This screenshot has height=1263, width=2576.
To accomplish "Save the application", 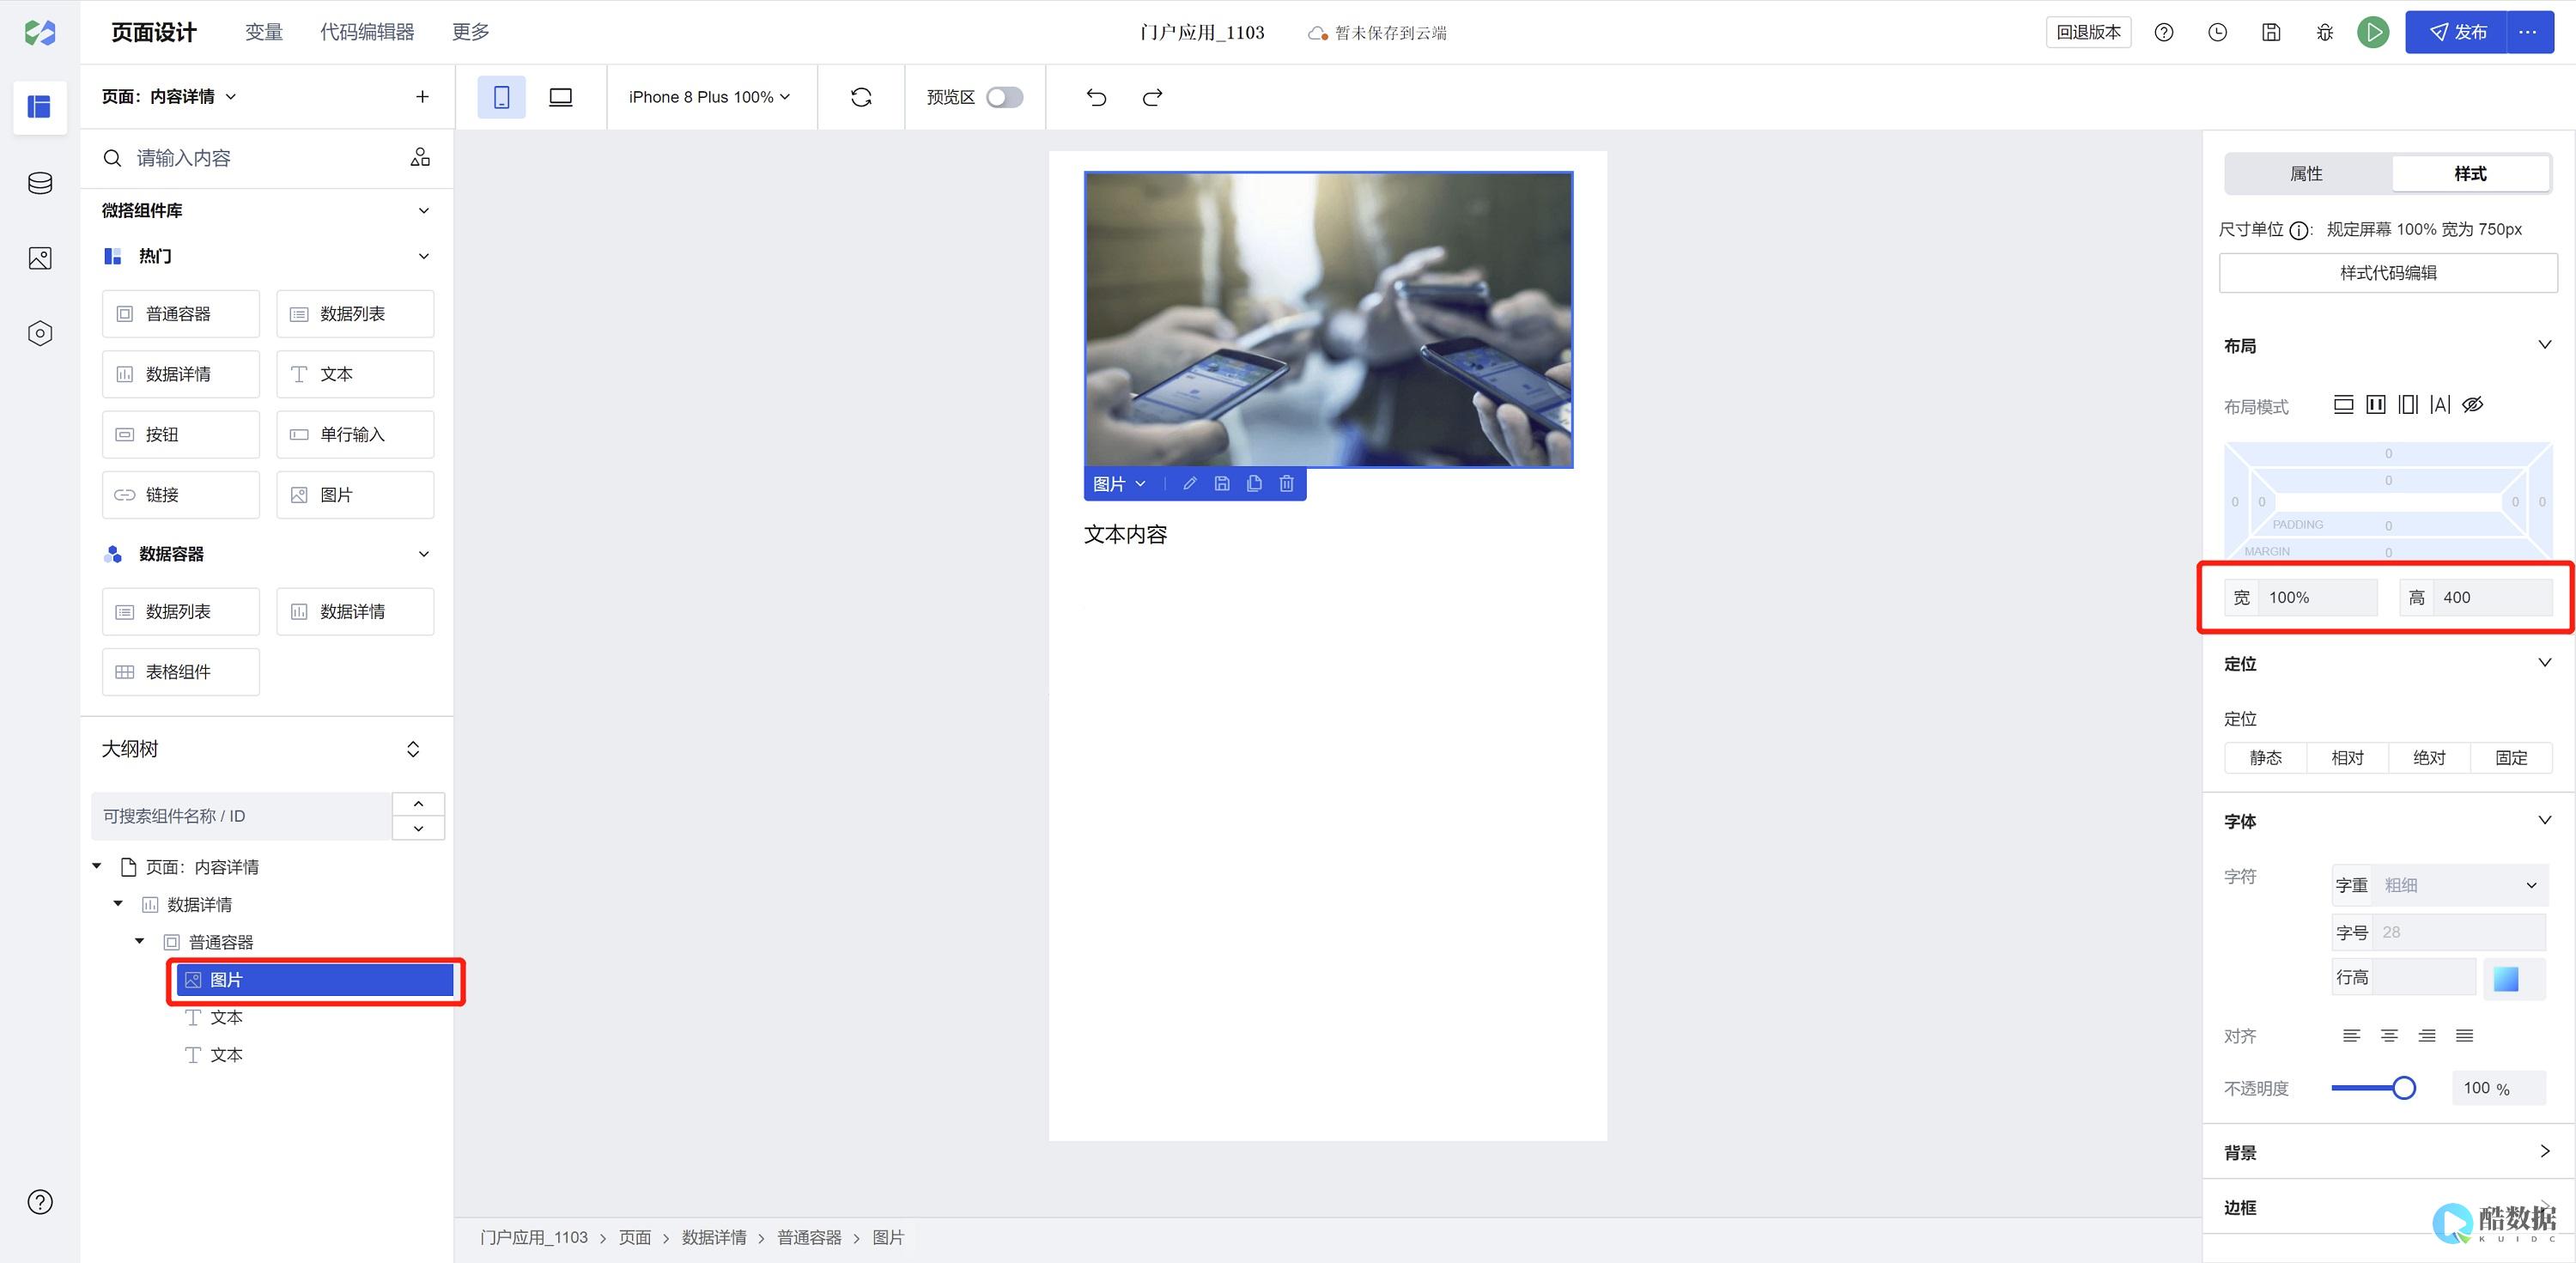I will click(2271, 32).
